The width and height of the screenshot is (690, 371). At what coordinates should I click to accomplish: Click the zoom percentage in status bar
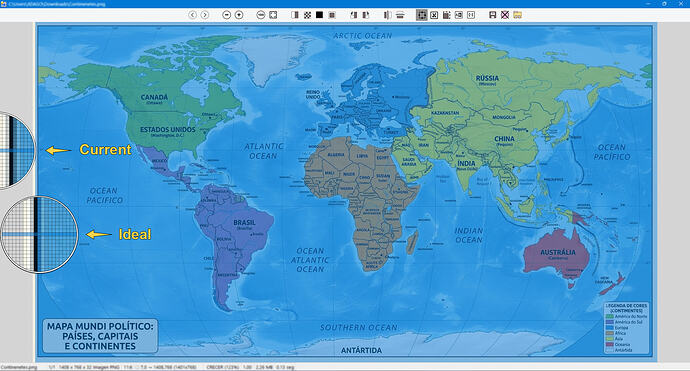[224, 367]
